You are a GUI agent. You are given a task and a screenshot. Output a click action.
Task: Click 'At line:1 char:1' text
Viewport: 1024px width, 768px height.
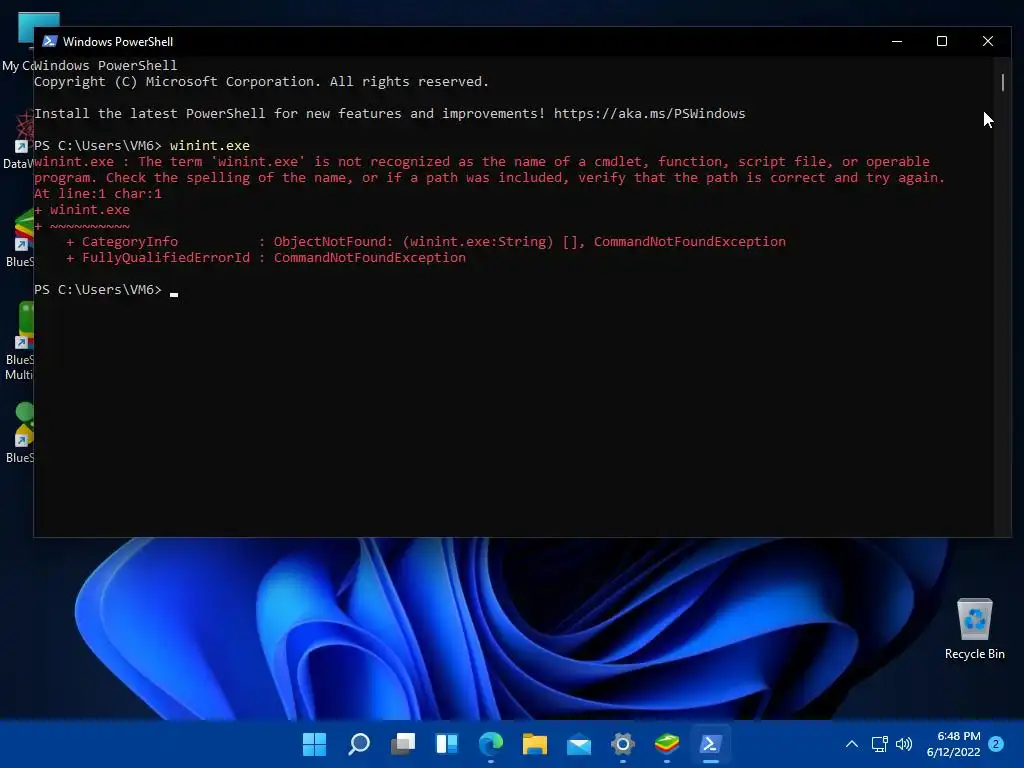[x=98, y=193]
